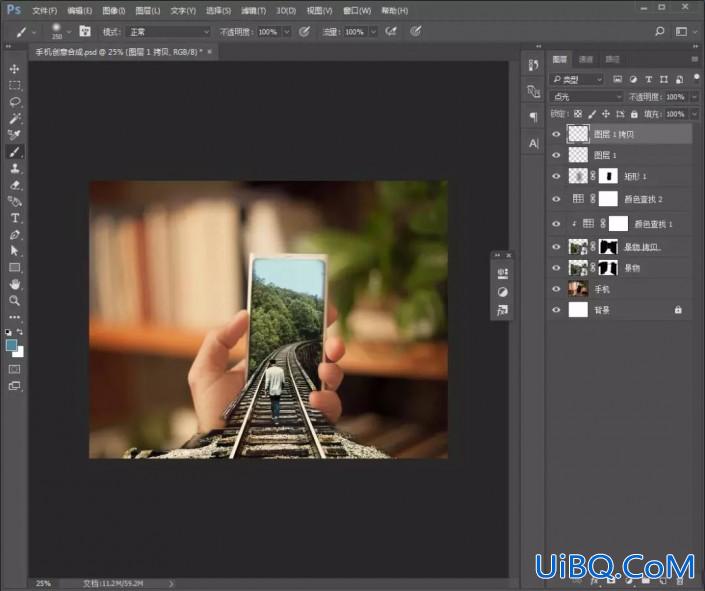705x591 pixels.
Task: Toggle visibility of 图层 1 拷贝 layer
Action: click(556, 134)
